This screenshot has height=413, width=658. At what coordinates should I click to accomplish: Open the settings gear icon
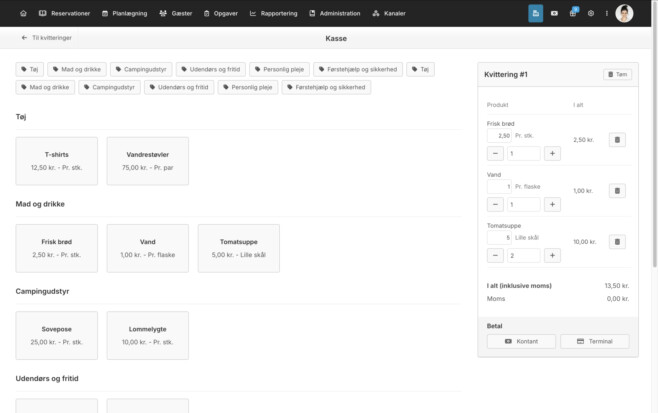point(591,13)
